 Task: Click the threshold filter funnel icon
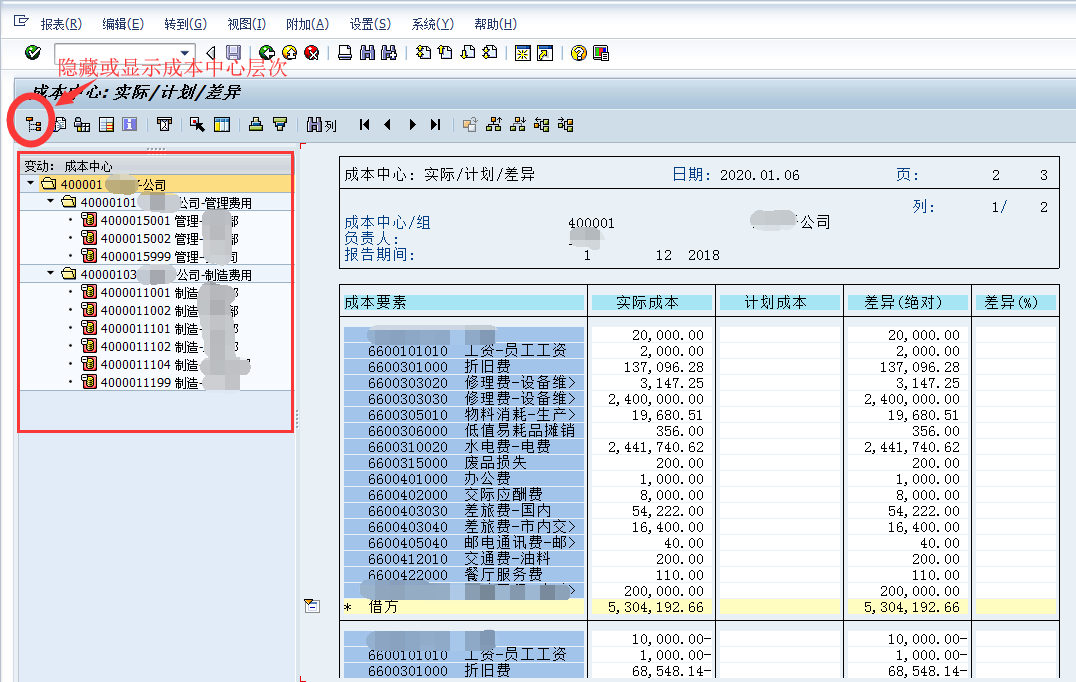pos(164,124)
